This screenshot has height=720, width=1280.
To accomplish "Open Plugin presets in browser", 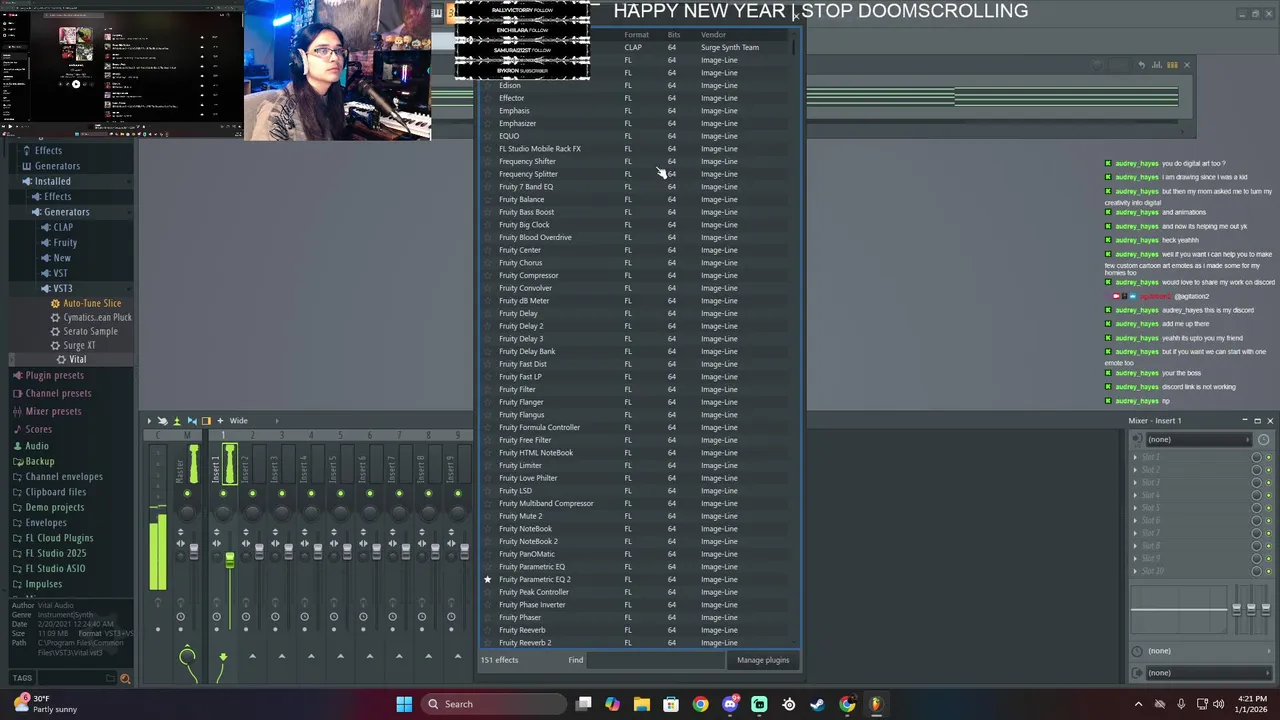I will pos(54,376).
